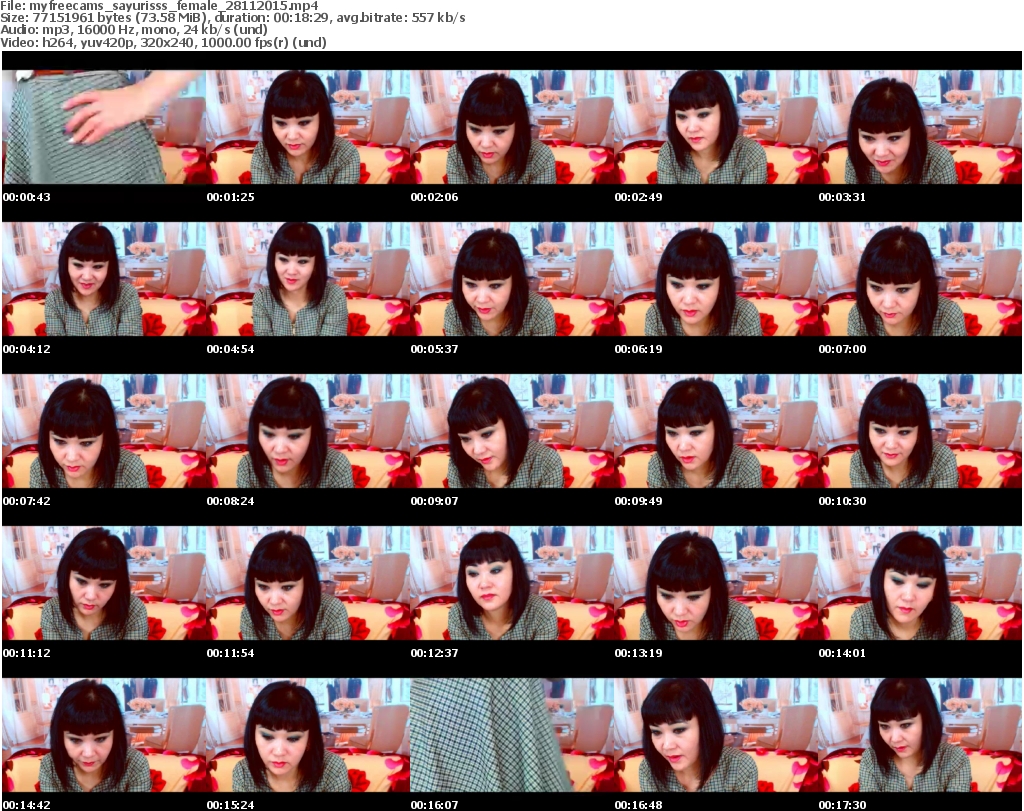
Task: Open the frame at 00:07:00
Action: click(920, 279)
